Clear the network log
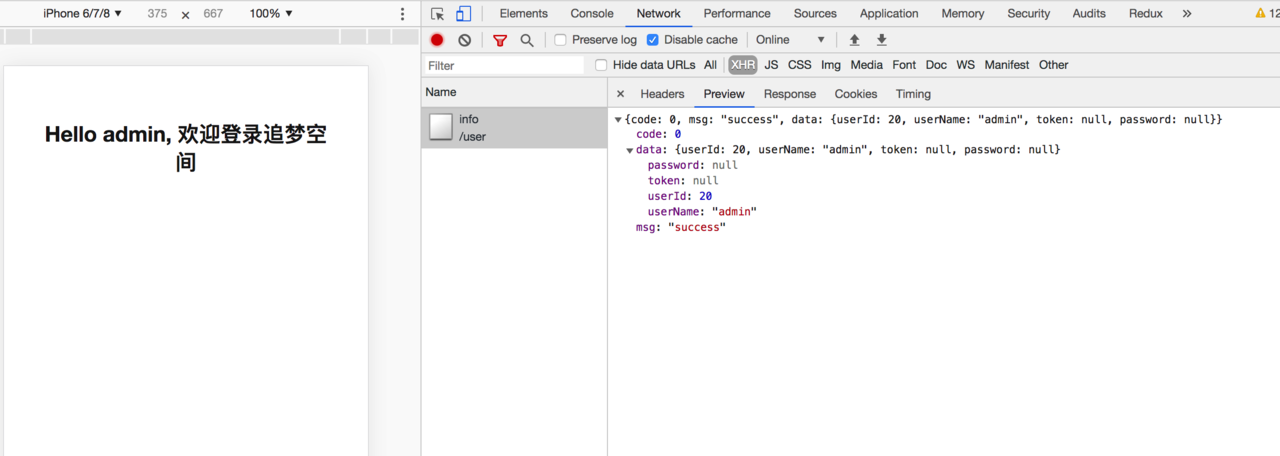The image size is (1280, 456). coord(465,40)
